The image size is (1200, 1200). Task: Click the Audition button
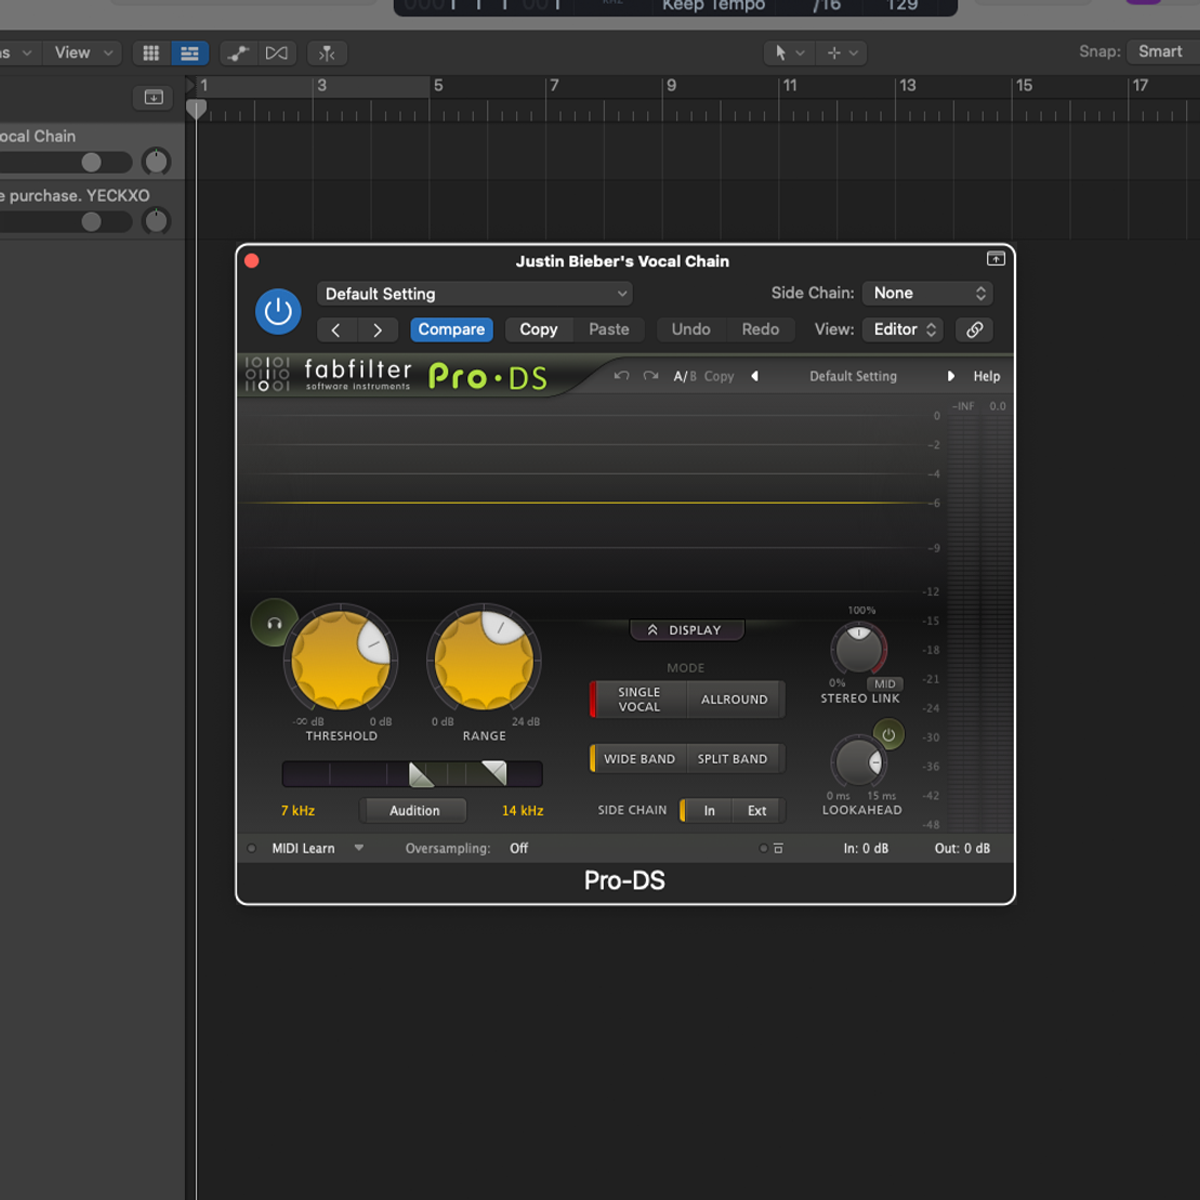pos(414,811)
